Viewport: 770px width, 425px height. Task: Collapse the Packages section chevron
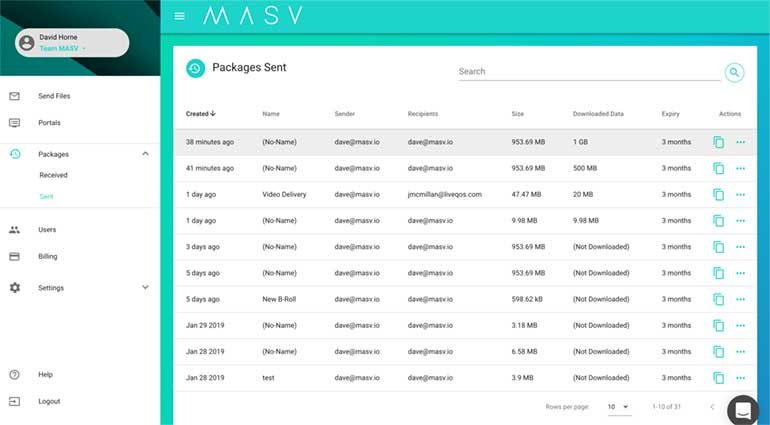(x=145, y=154)
